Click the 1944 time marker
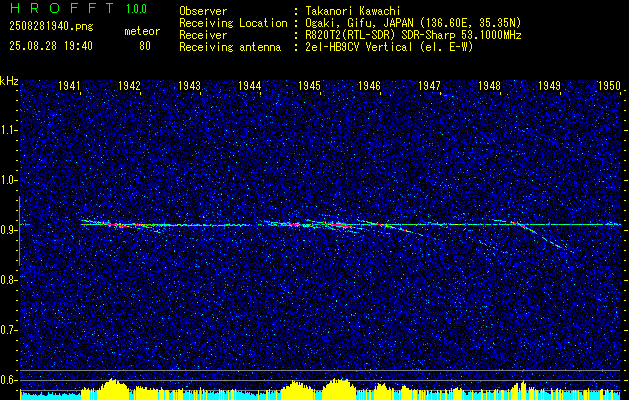 250,85
